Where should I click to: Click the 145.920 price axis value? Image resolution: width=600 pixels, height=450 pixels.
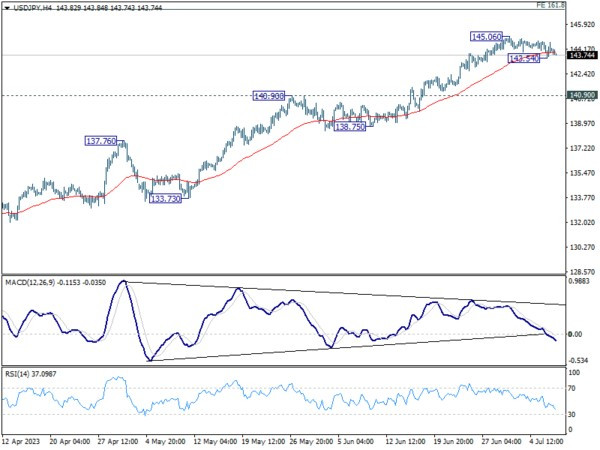click(x=582, y=24)
